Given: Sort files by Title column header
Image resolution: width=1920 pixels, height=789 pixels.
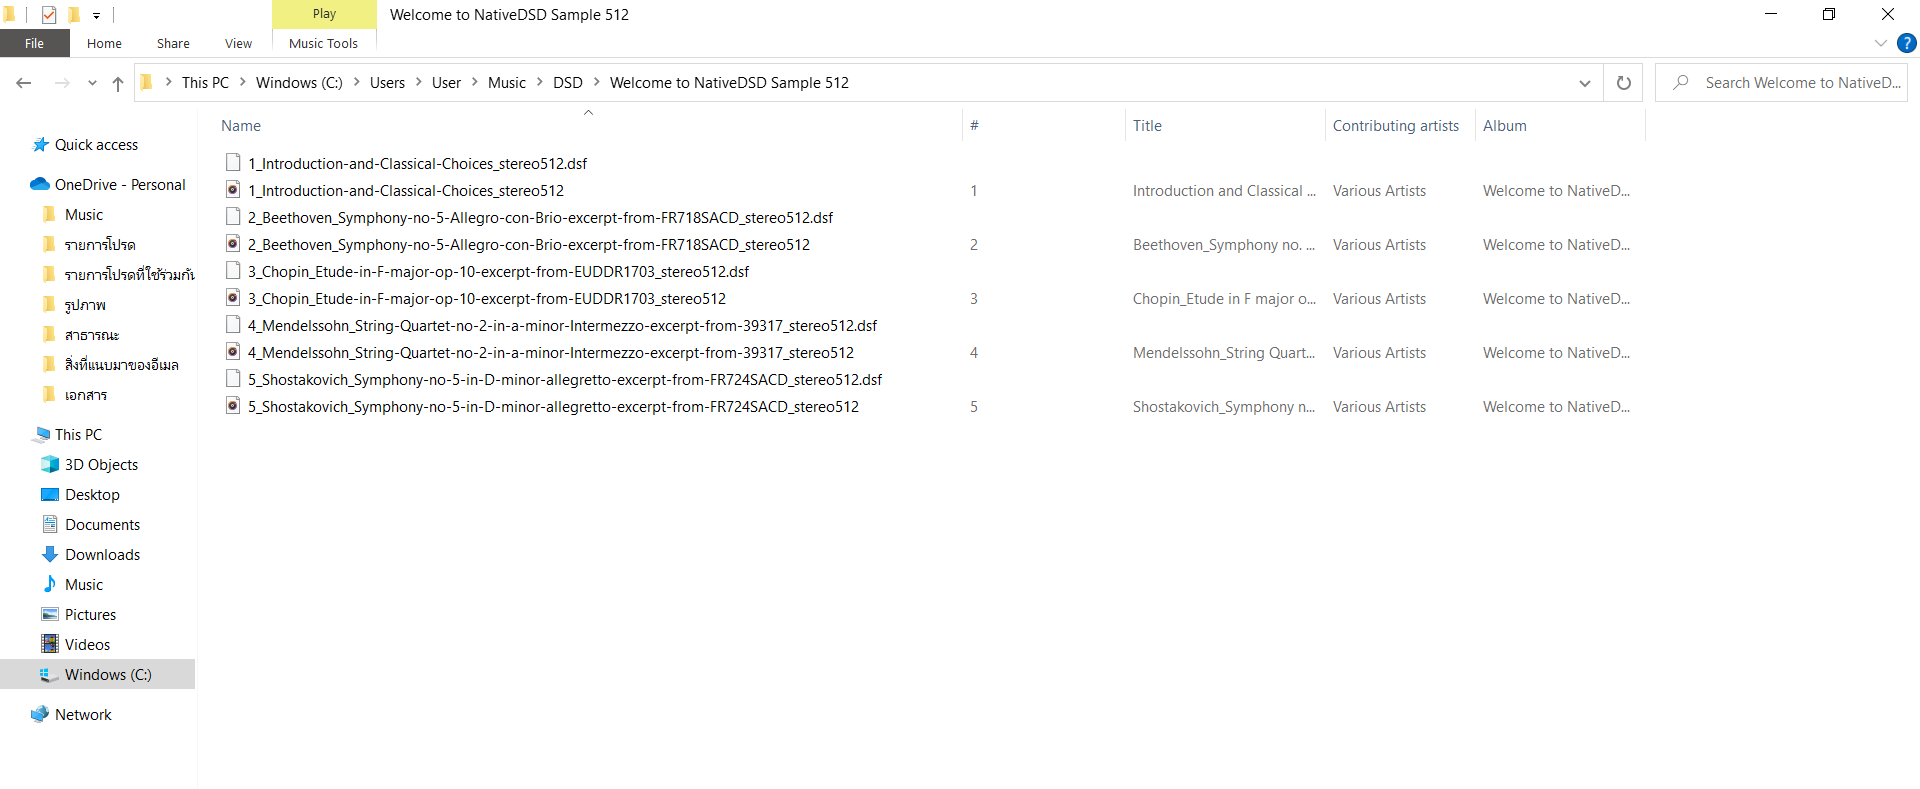Looking at the screenshot, I should point(1147,125).
